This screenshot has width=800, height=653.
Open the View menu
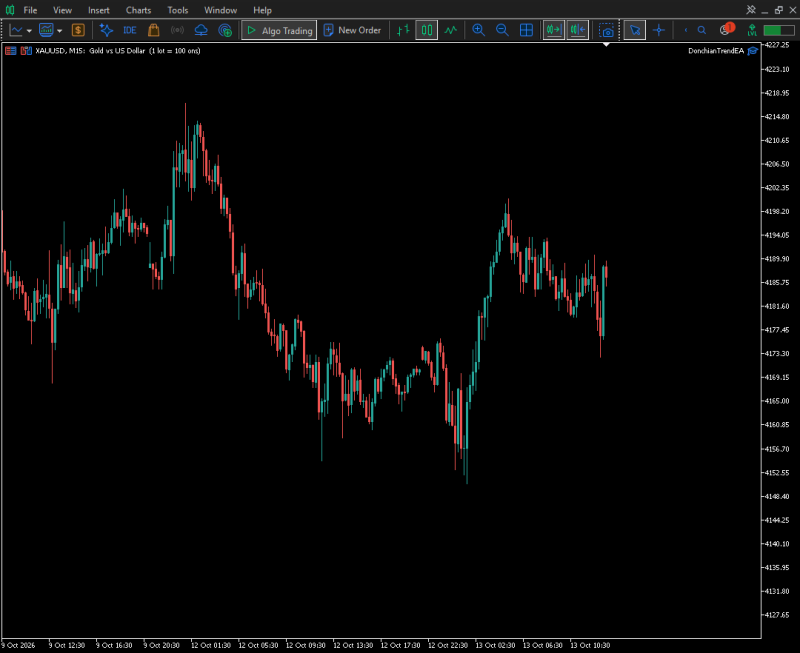click(x=62, y=10)
